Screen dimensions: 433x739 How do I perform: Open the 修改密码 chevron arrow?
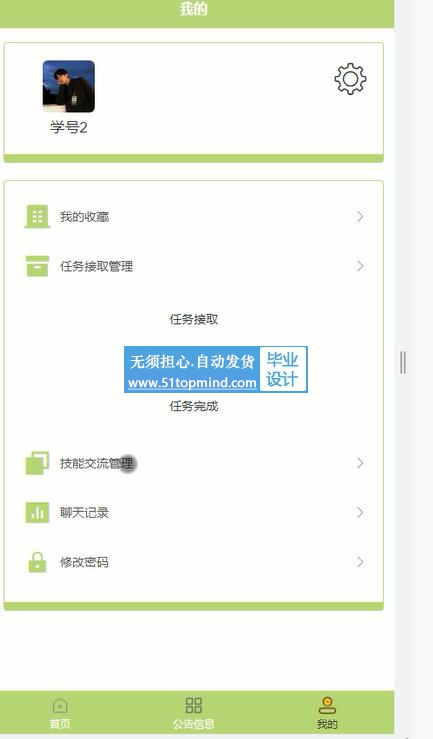pyautogui.click(x=360, y=562)
